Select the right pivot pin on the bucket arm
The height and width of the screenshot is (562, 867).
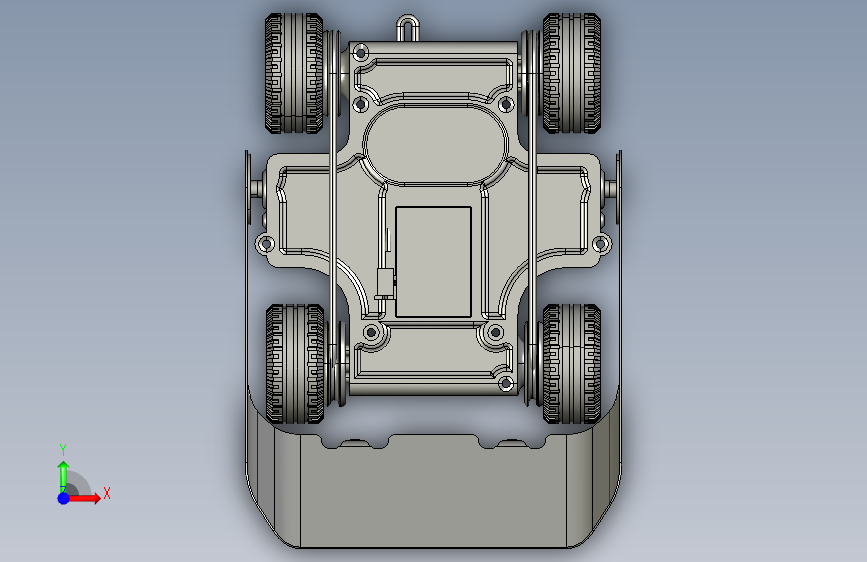(610, 189)
